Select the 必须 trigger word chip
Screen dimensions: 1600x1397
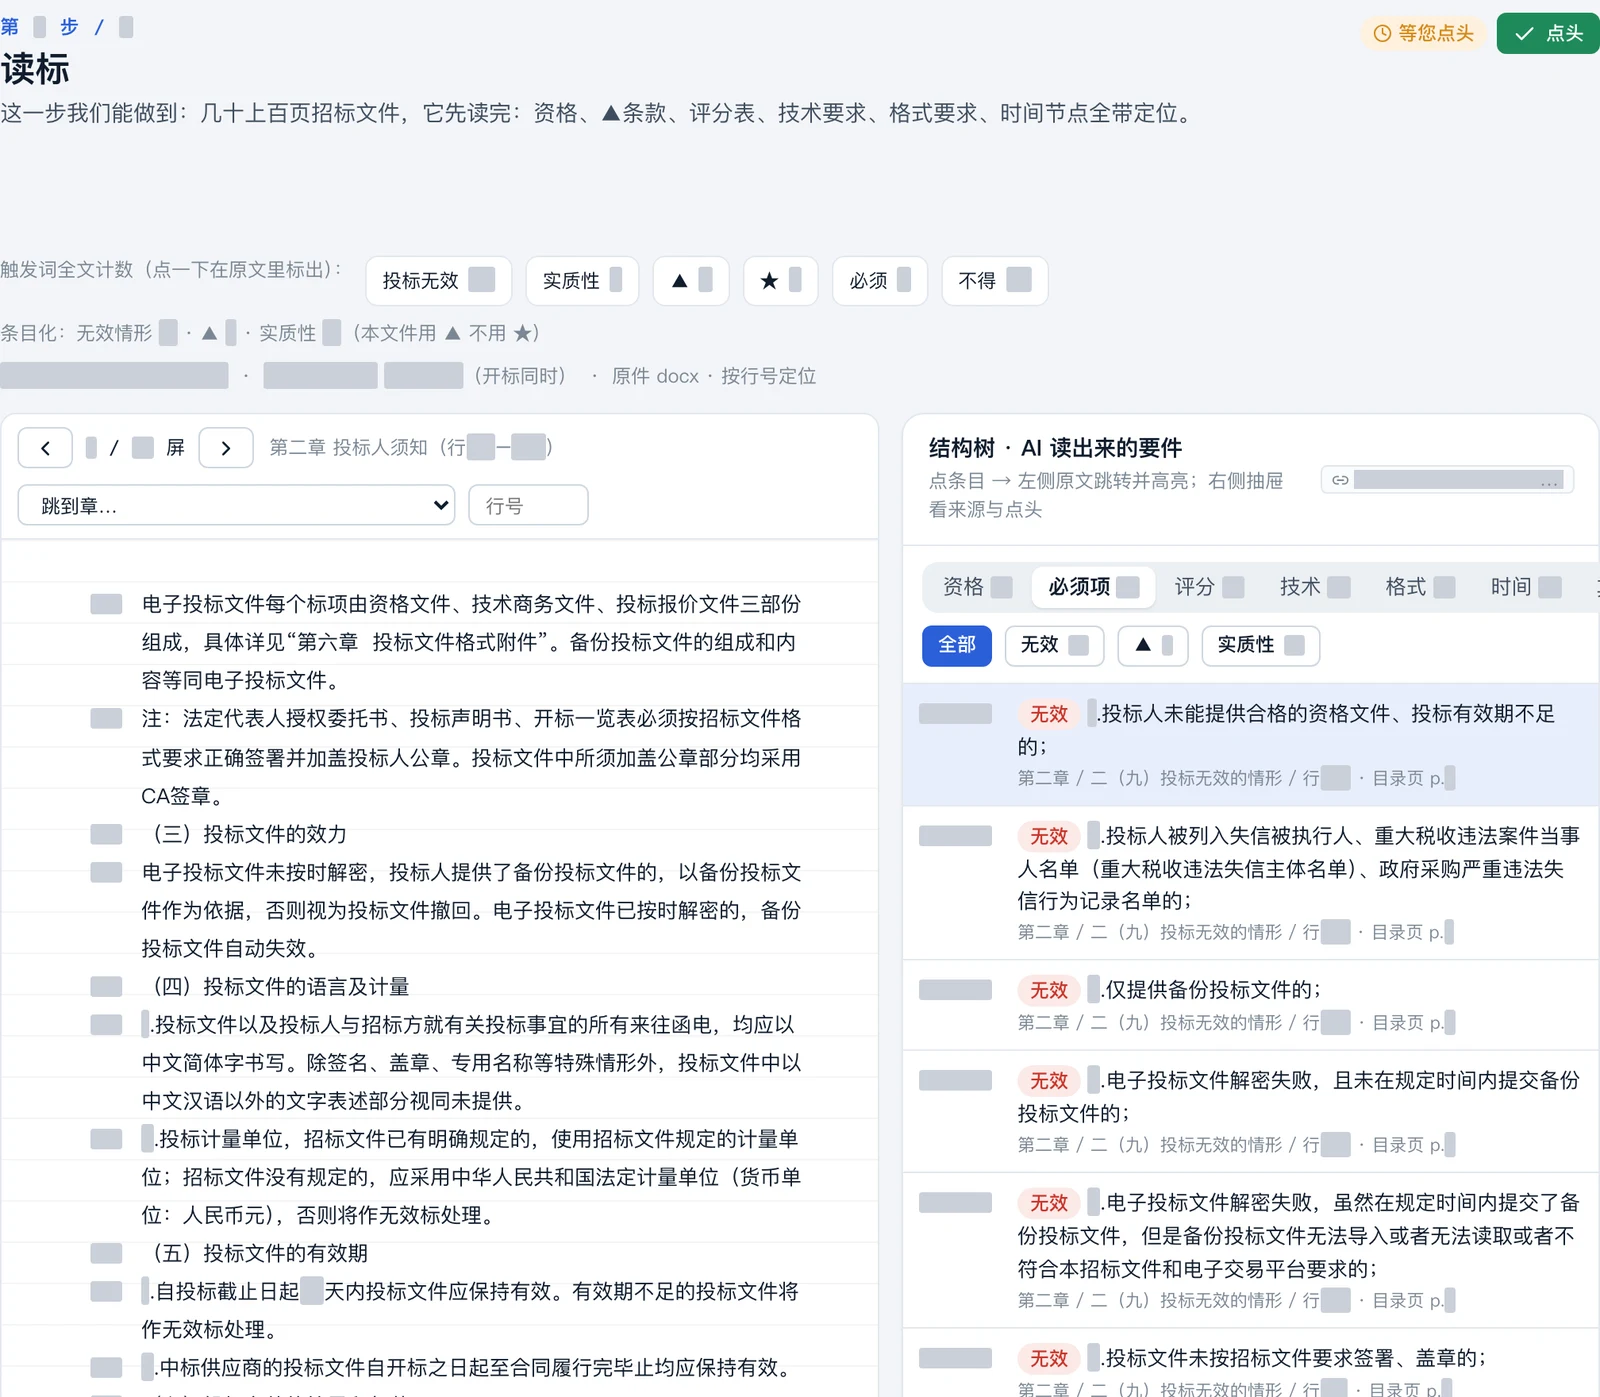(880, 281)
